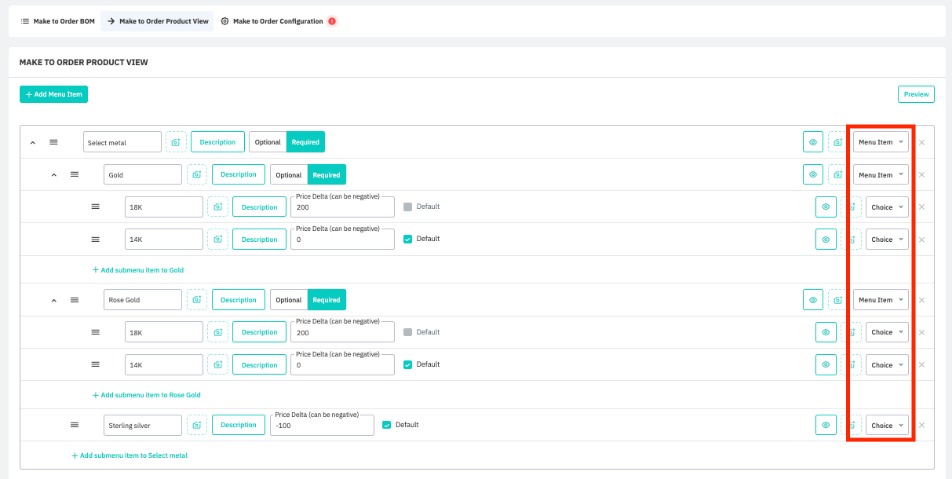The image size is (952, 479).
Task: Click the drag handle on Sterling silver row
Action: tap(74, 425)
